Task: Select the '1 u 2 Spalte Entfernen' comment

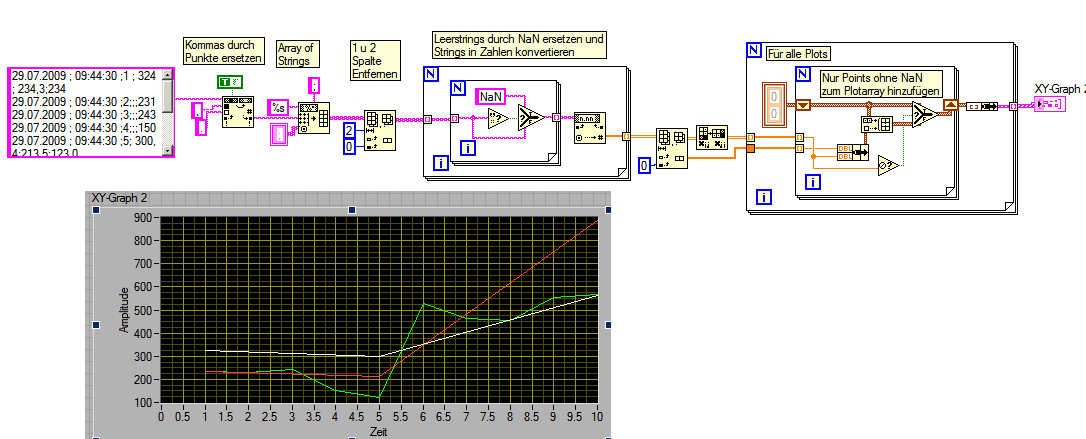Action: tap(375, 60)
